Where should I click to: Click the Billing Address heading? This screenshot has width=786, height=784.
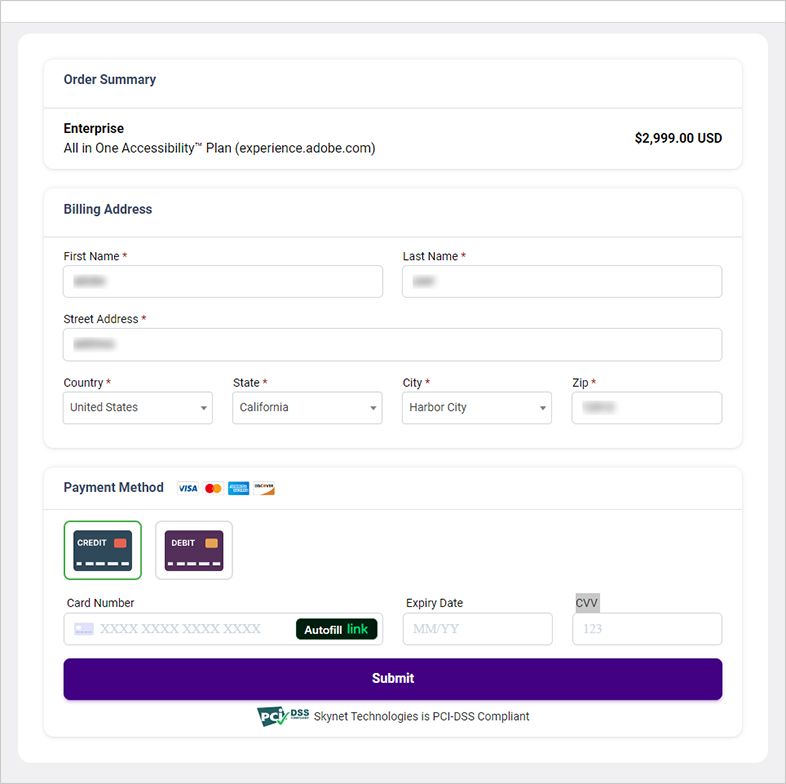108,209
